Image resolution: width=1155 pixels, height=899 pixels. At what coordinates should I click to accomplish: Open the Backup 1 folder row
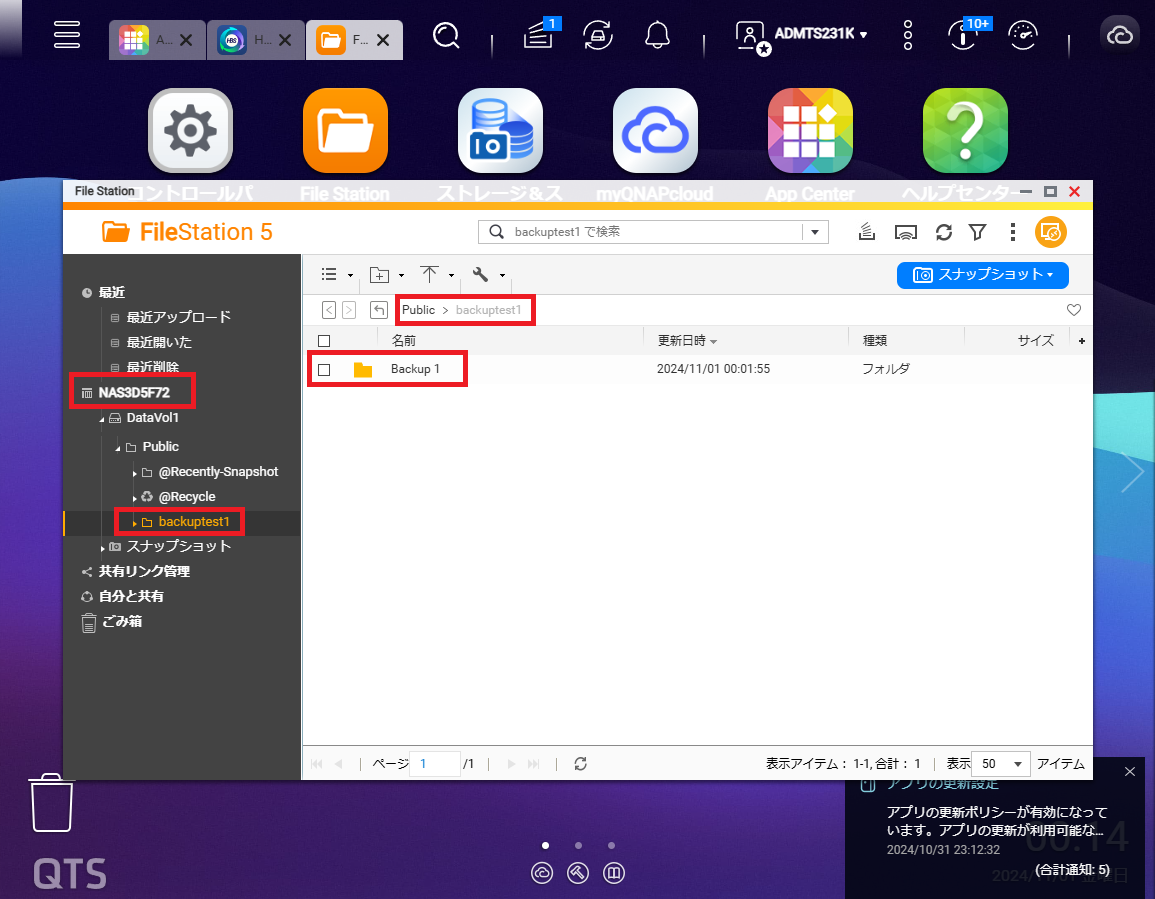698,369
